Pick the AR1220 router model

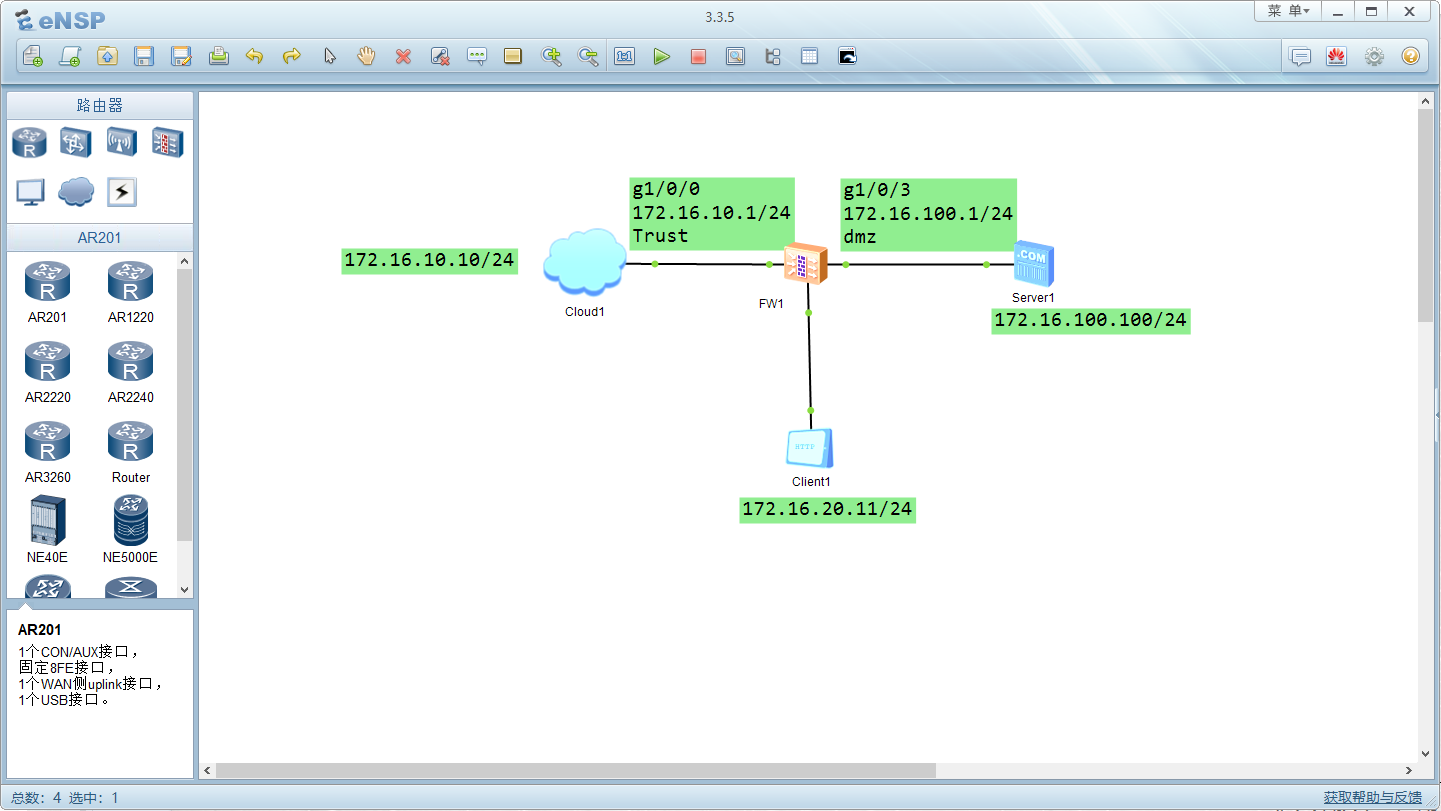131,292
